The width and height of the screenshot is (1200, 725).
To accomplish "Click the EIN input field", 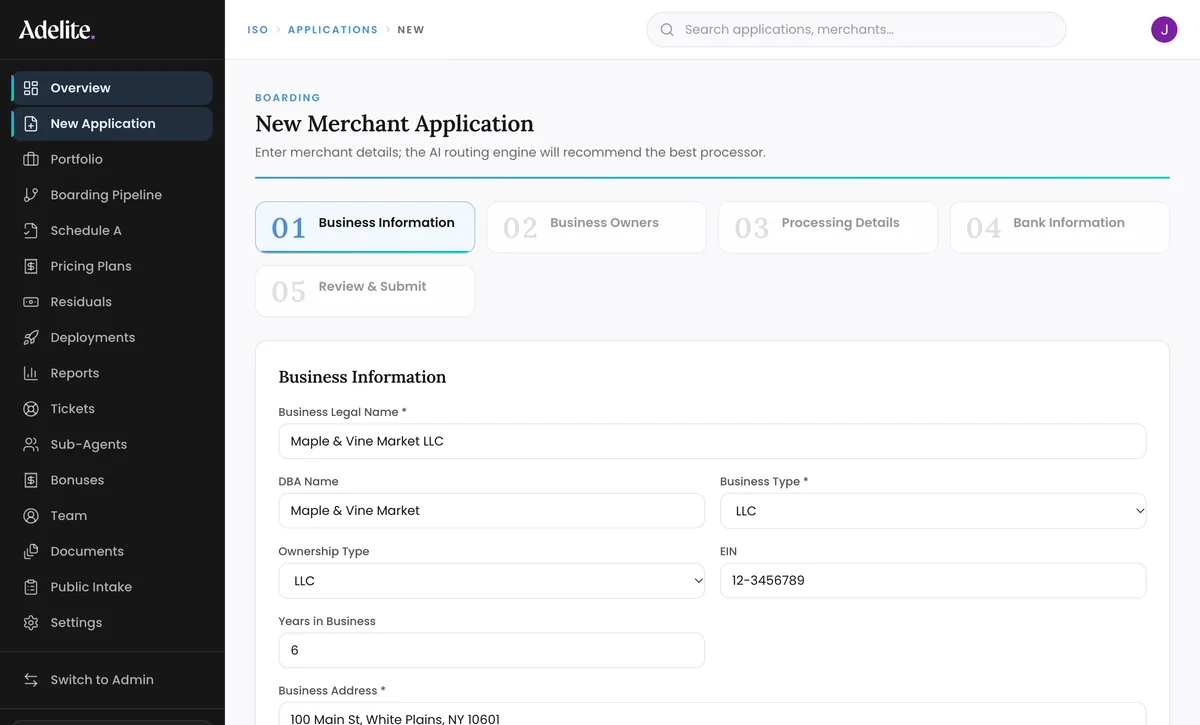I will tap(933, 581).
